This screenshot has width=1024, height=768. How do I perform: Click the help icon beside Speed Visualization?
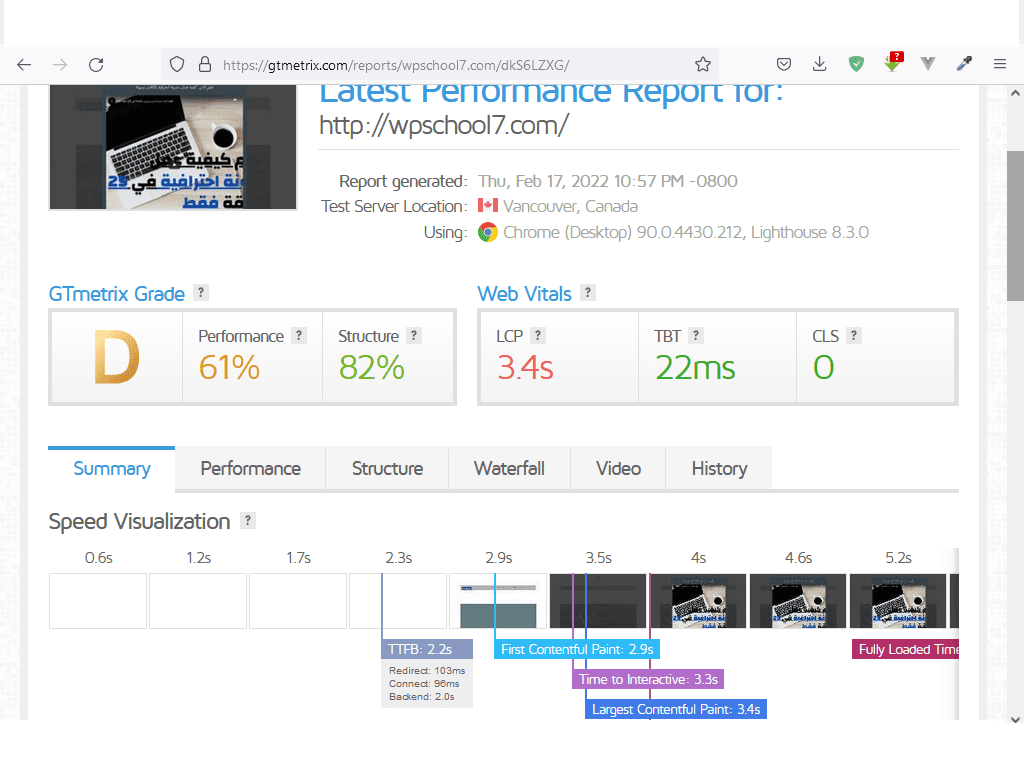248,521
